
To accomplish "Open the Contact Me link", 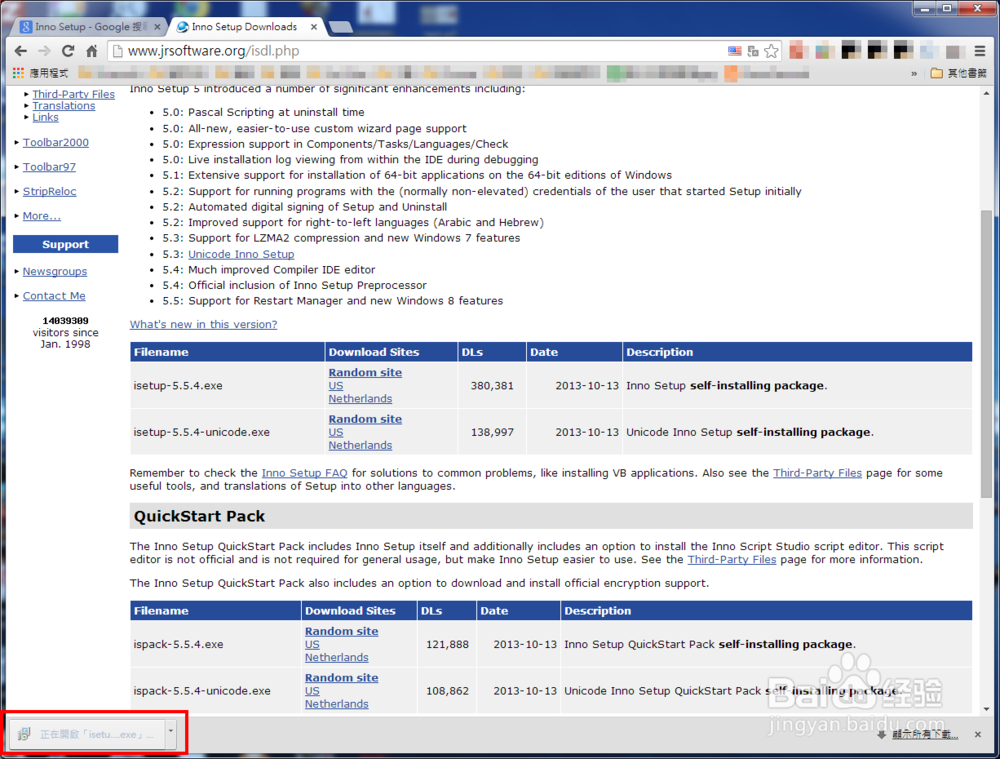I will pos(54,296).
